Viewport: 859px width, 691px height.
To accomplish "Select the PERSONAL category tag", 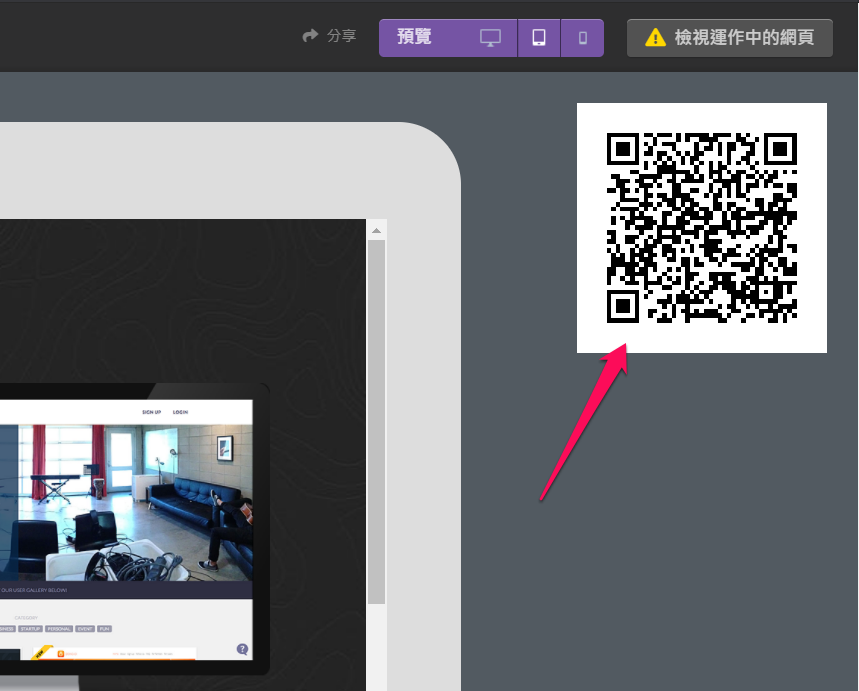I will 59,629.
